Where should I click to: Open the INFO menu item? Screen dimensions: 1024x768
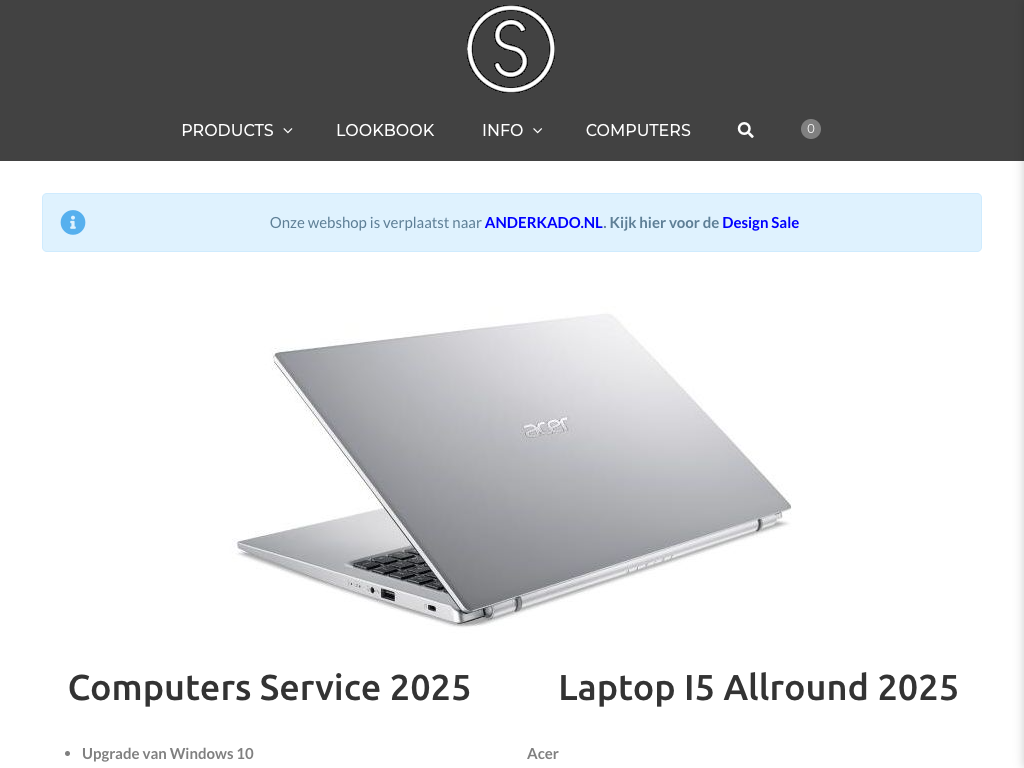pyautogui.click(x=502, y=130)
